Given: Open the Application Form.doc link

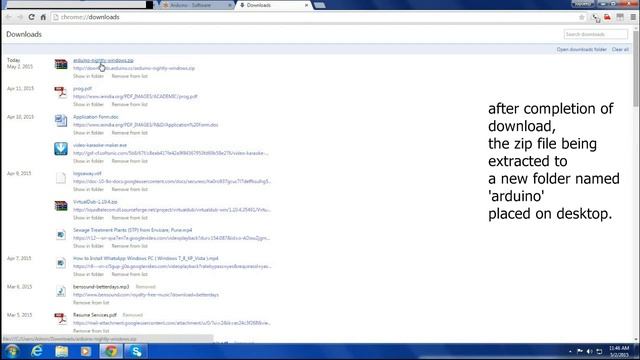Looking at the screenshot, I should [96, 117].
